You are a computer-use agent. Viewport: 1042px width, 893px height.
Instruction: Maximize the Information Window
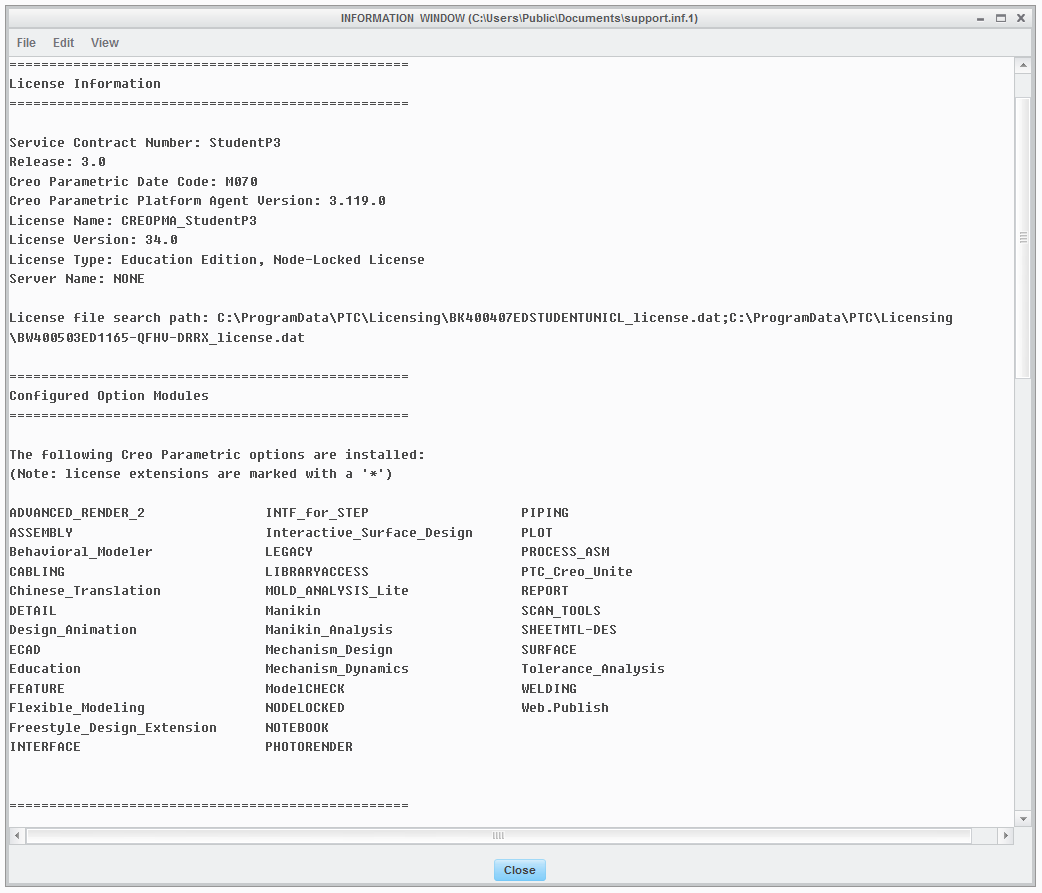[x=1001, y=18]
